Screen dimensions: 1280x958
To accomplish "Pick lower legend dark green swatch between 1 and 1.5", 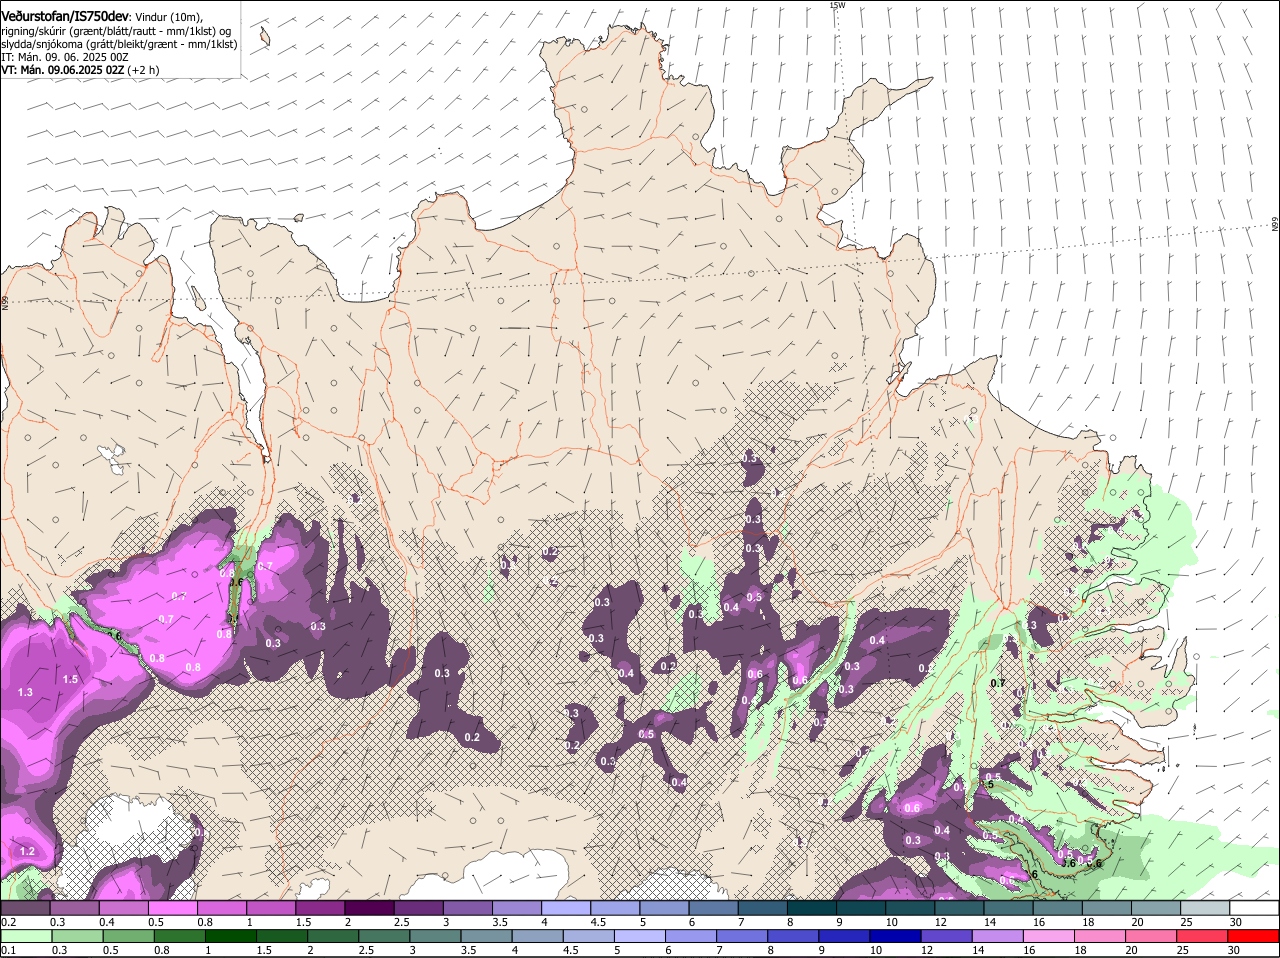I will [x=230, y=936].
